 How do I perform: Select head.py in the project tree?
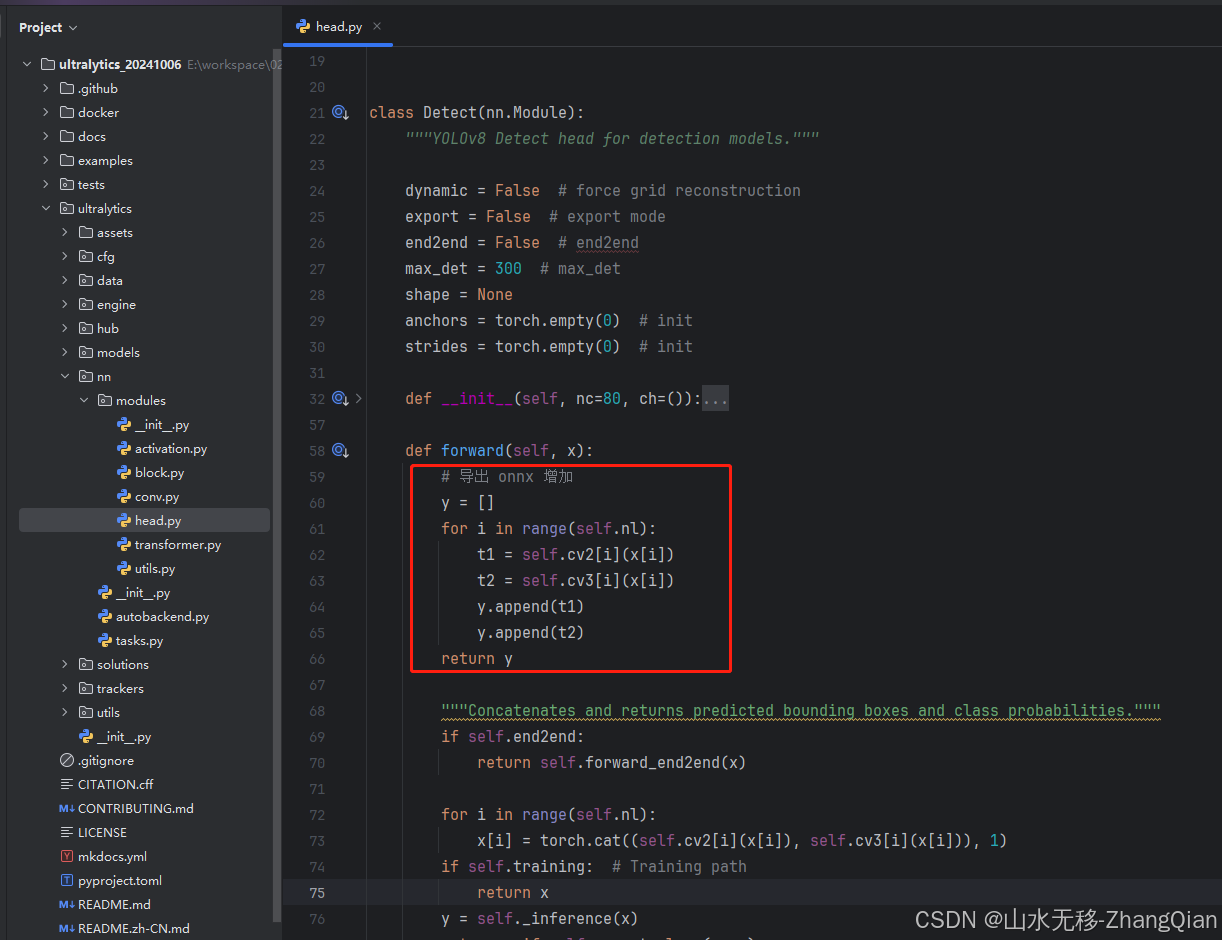[x=144, y=520]
